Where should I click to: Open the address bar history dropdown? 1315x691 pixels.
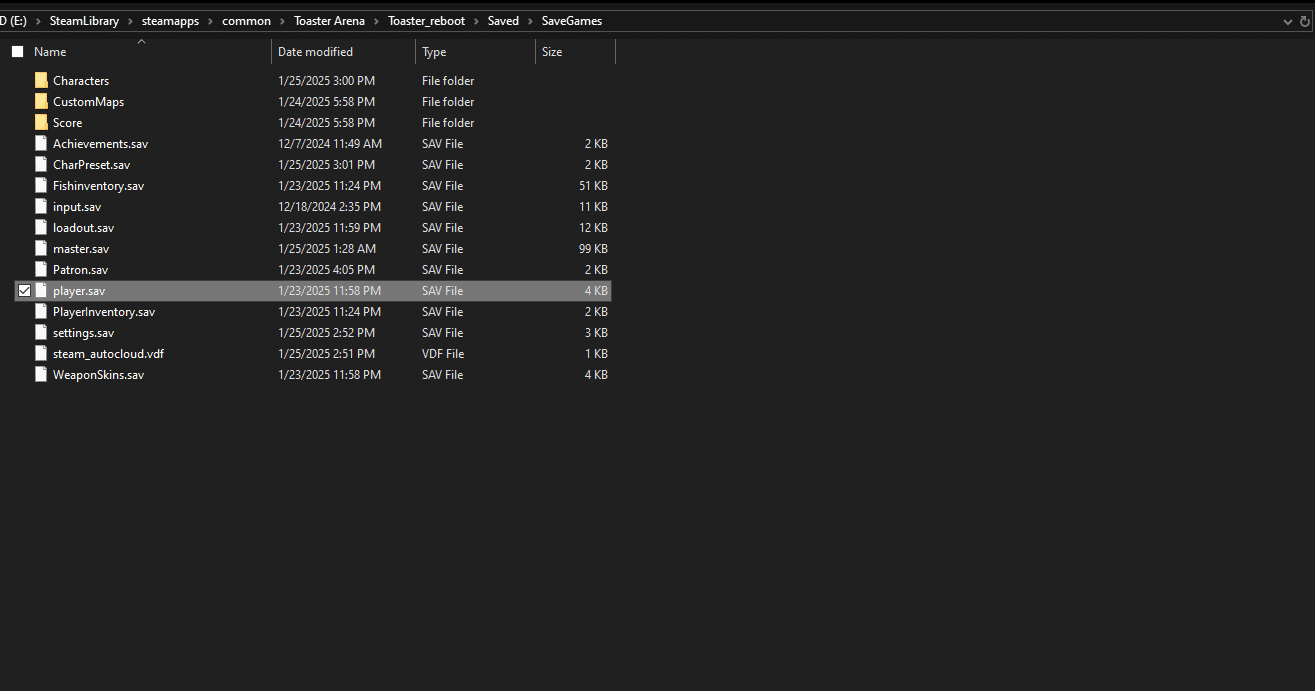click(x=1288, y=21)
